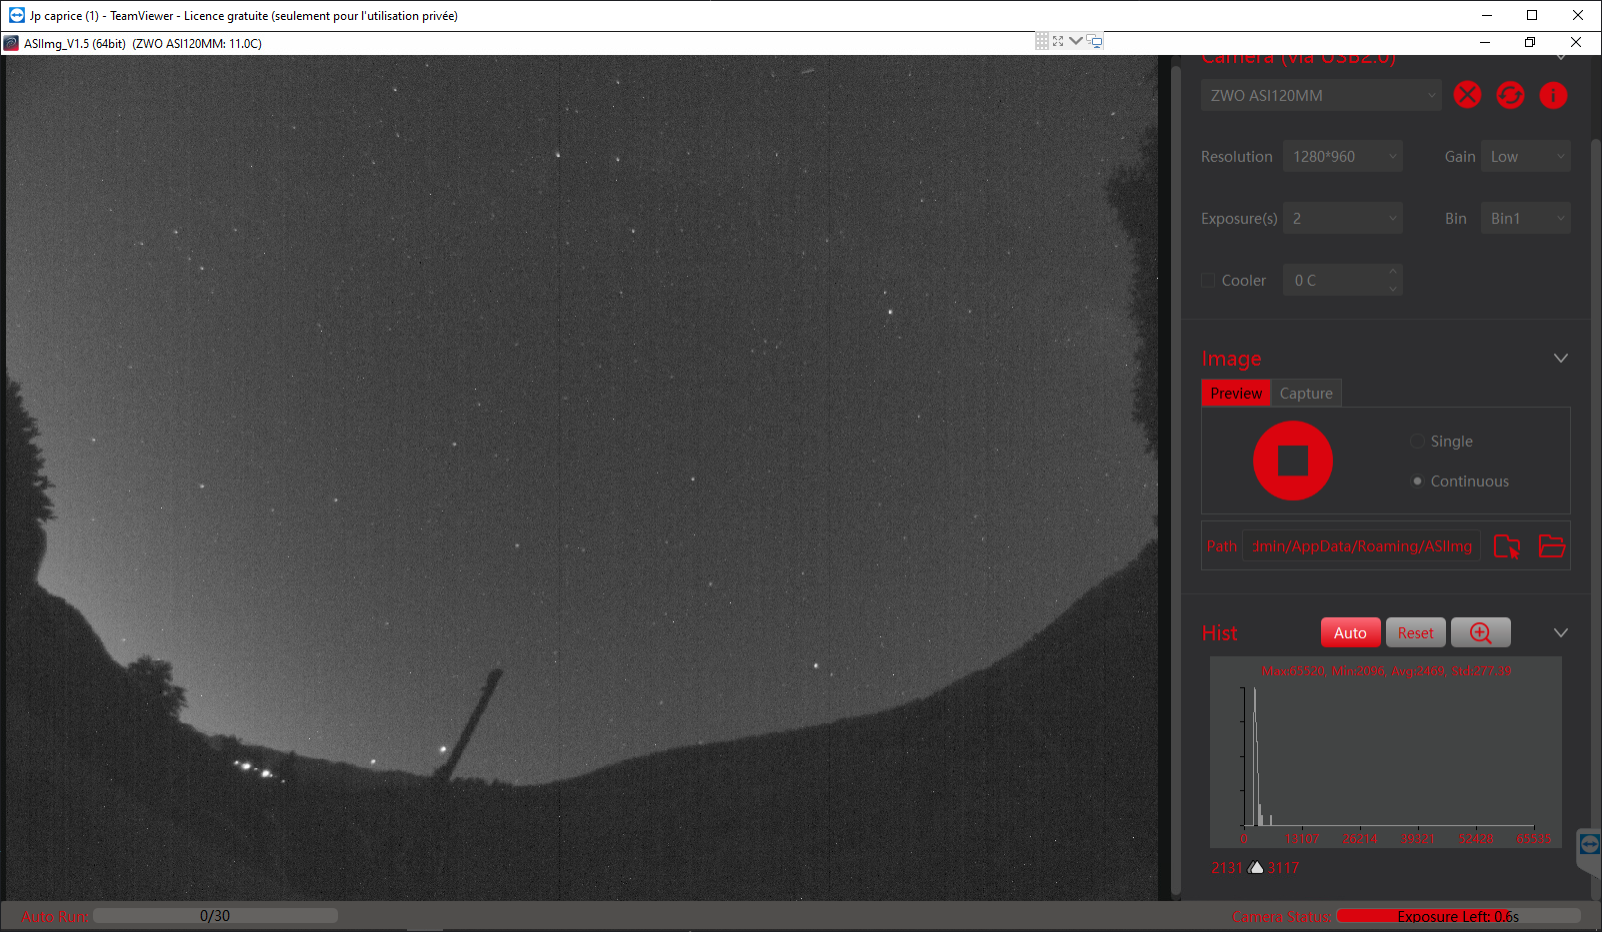Select the Single capture radio button
Image resolution: width=1602 pixels, height=932 pixels.
1417,441
